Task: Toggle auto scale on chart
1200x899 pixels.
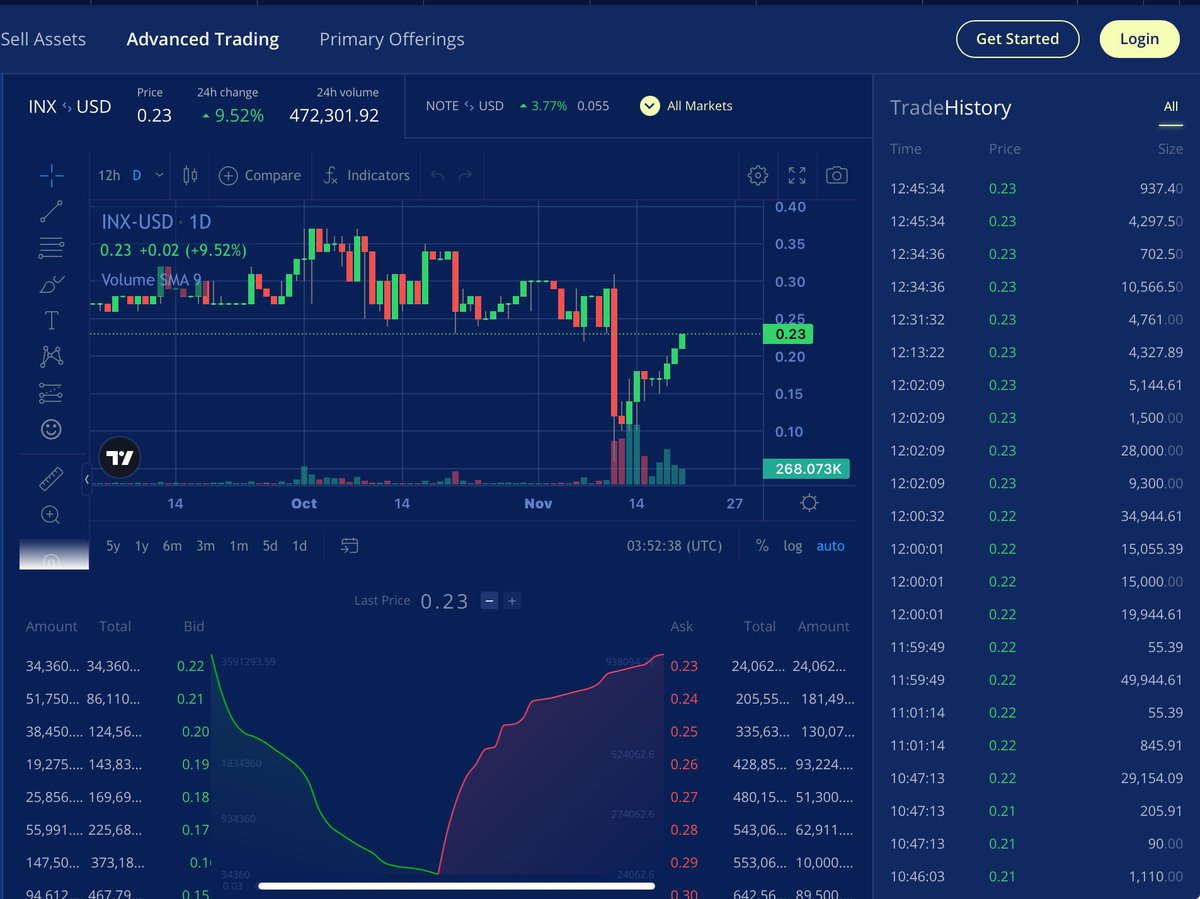Action: tap(831, 546)
